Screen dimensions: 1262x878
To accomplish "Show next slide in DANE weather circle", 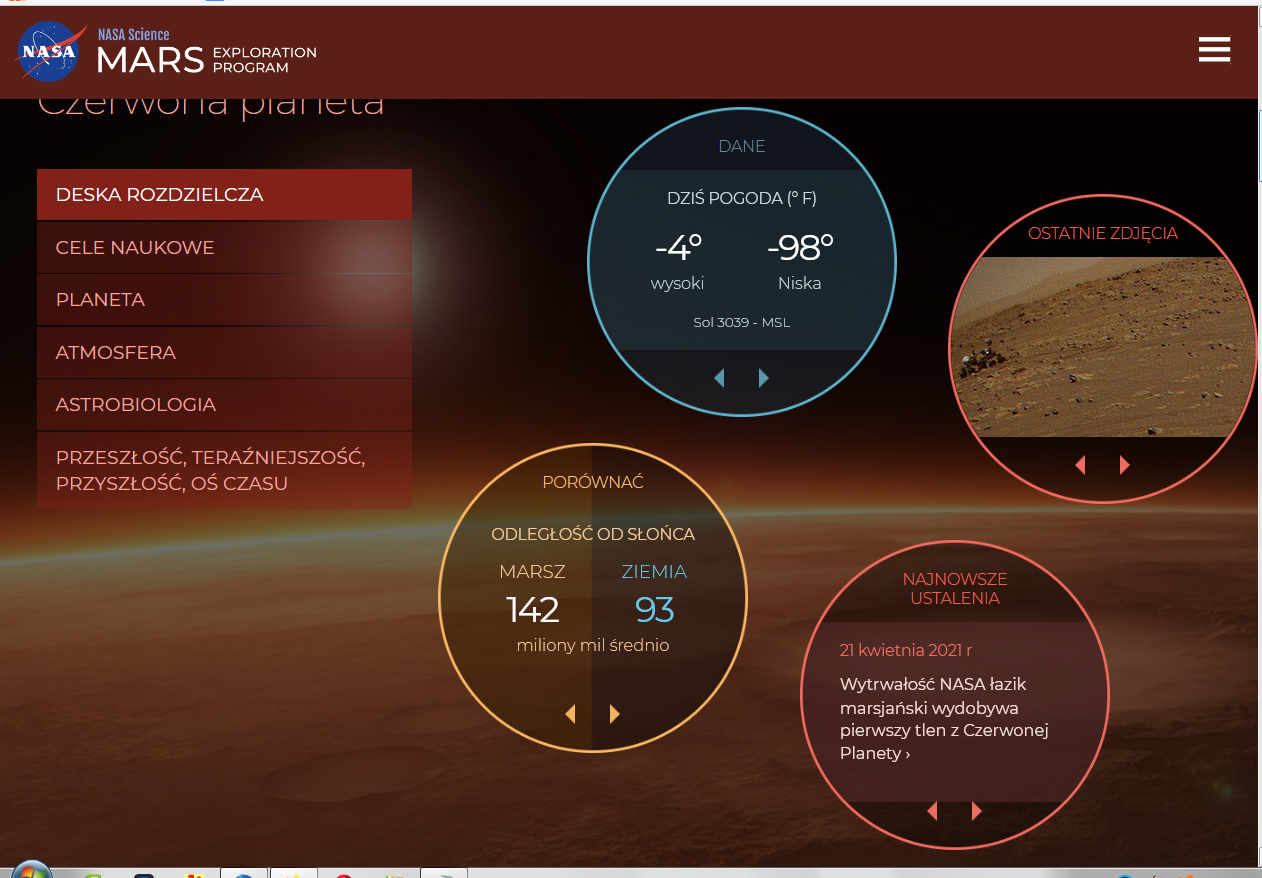I will click(763, 377).
